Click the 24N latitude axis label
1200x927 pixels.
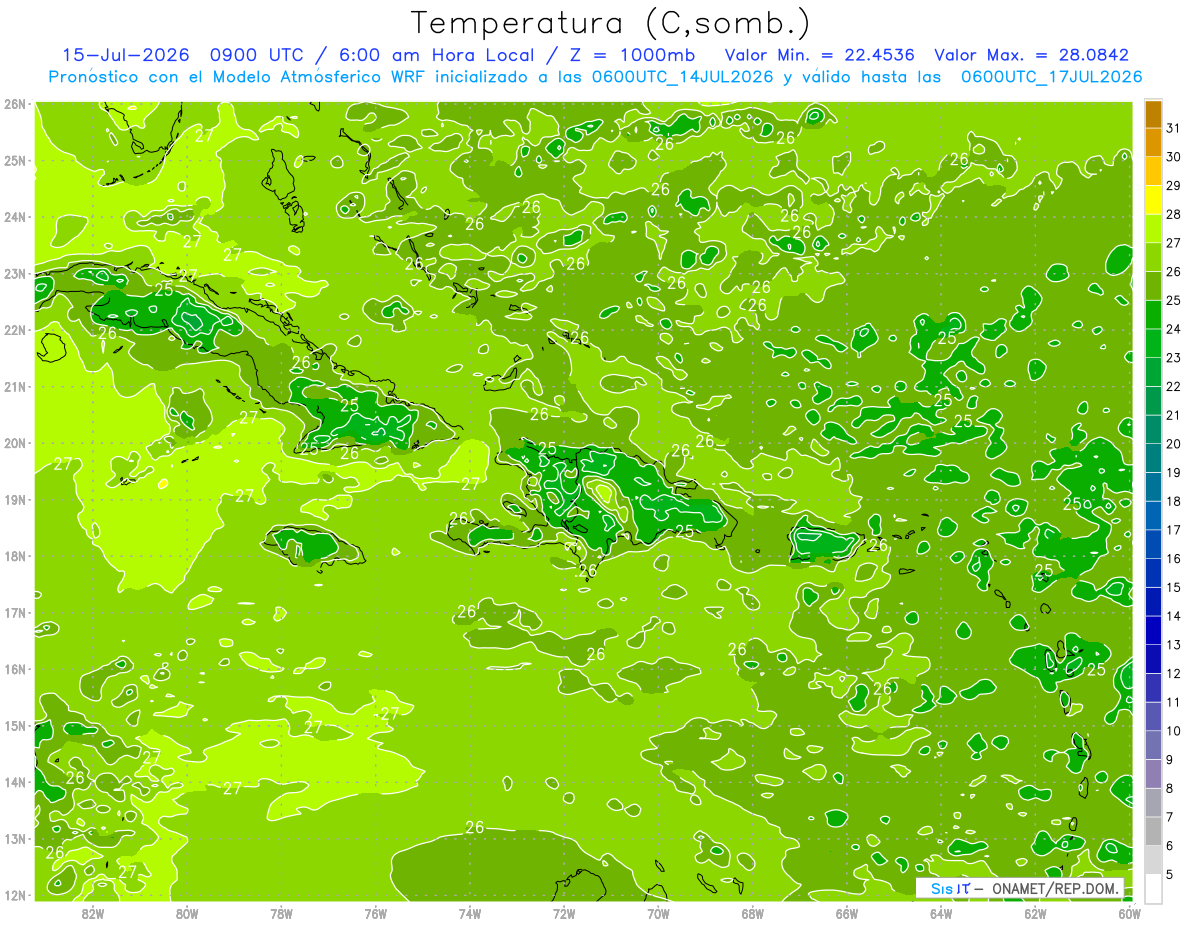[14, 217]
